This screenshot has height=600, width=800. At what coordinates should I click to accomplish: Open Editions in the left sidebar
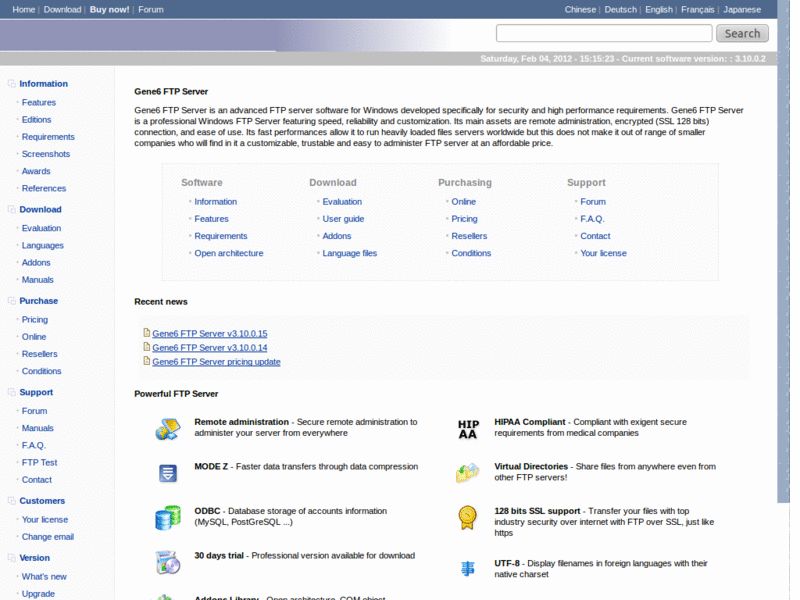pyautogui.click(x=36, y=119)
